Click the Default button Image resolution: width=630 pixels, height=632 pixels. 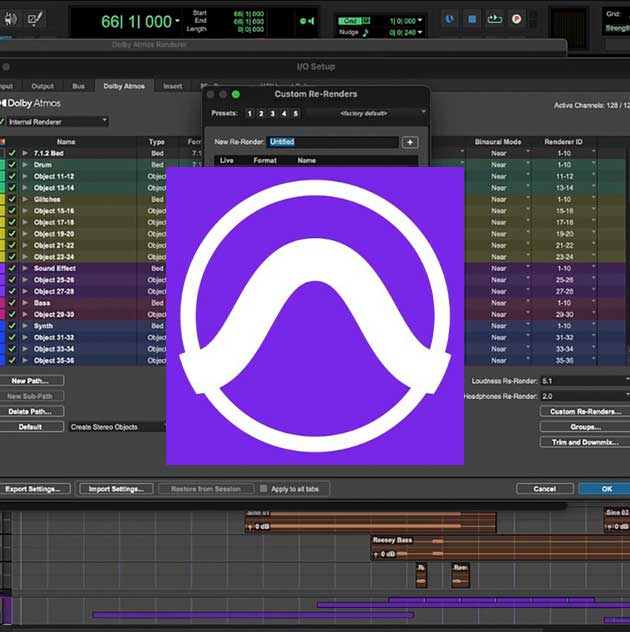coord(30,427)
